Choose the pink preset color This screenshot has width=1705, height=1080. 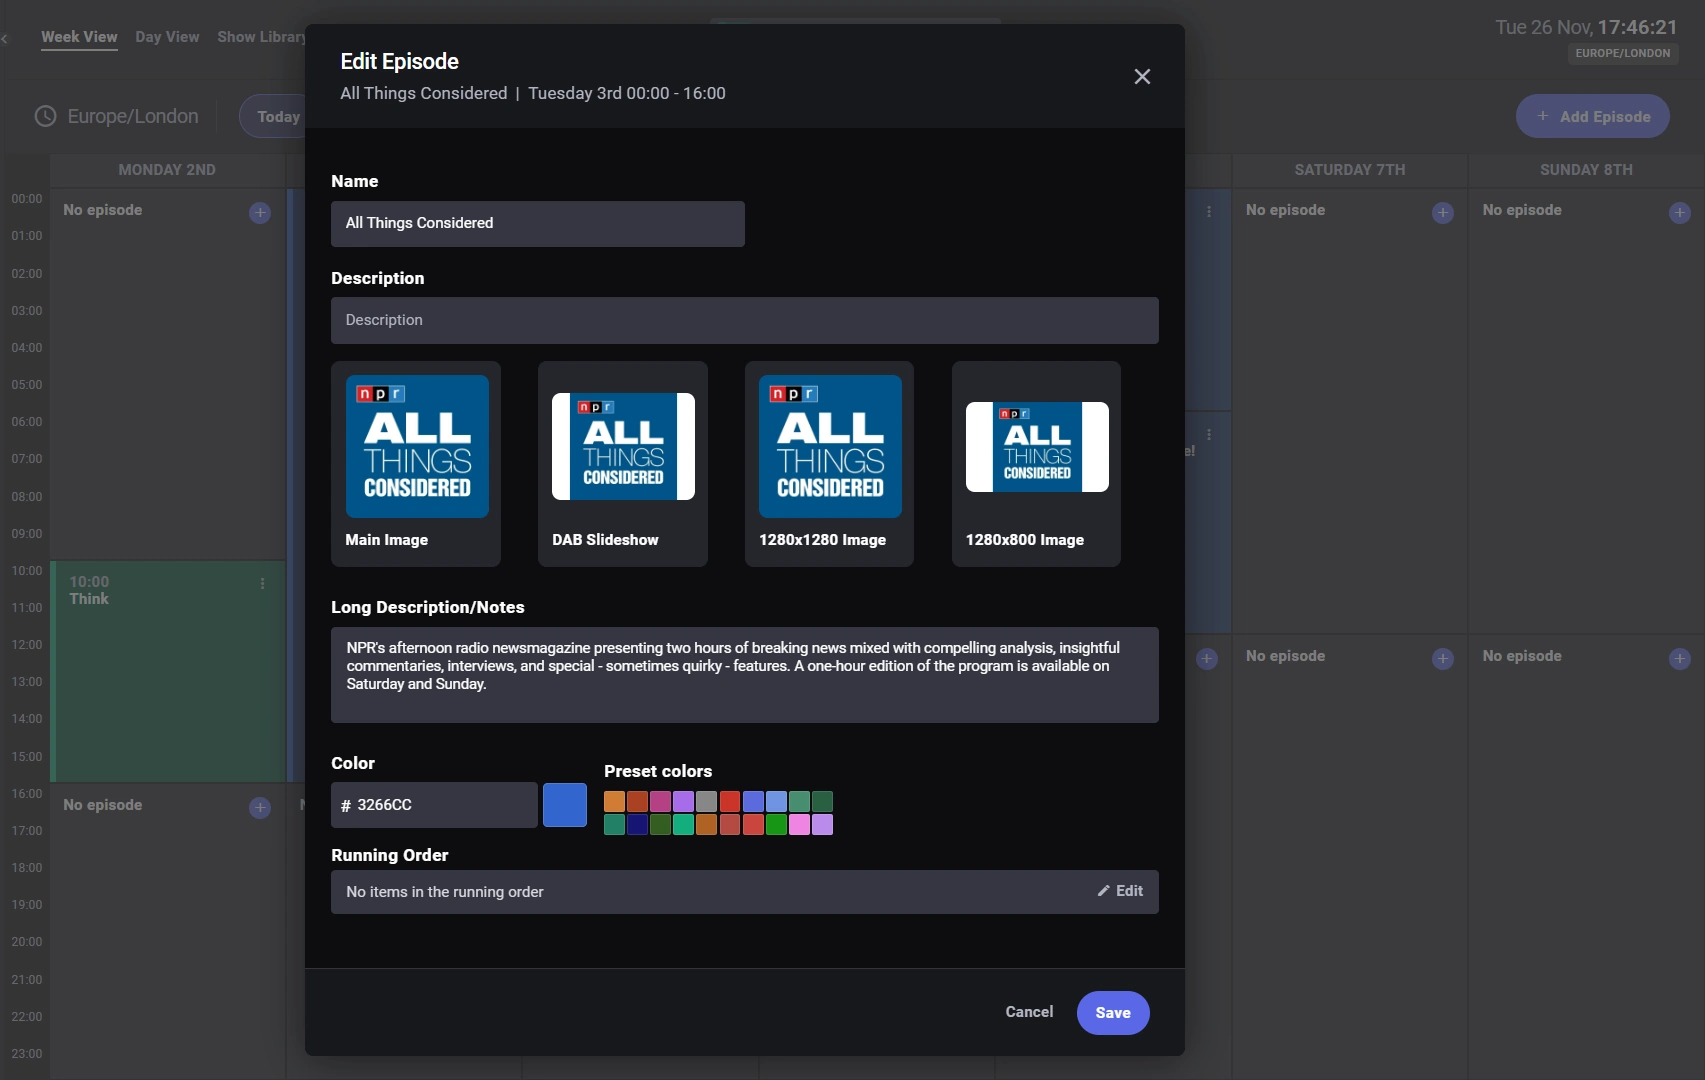799,824
